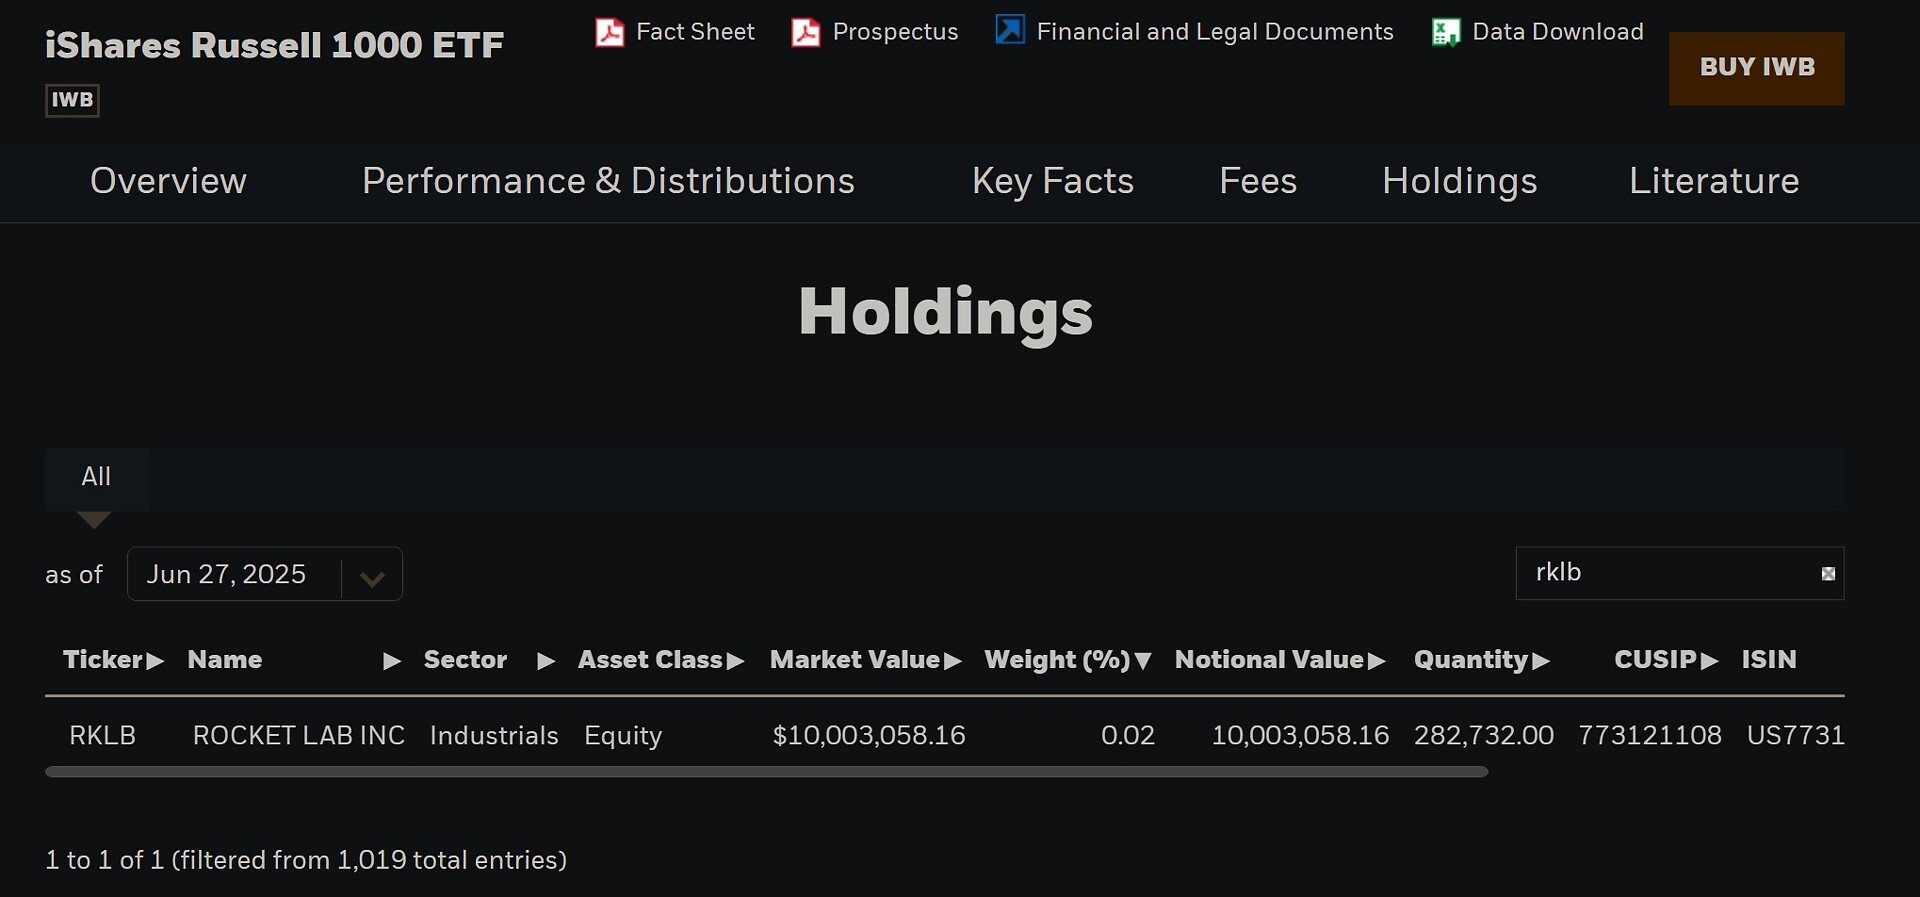
Task: Sort holdings by Ticker column arrow
Action: coord(155,661)
